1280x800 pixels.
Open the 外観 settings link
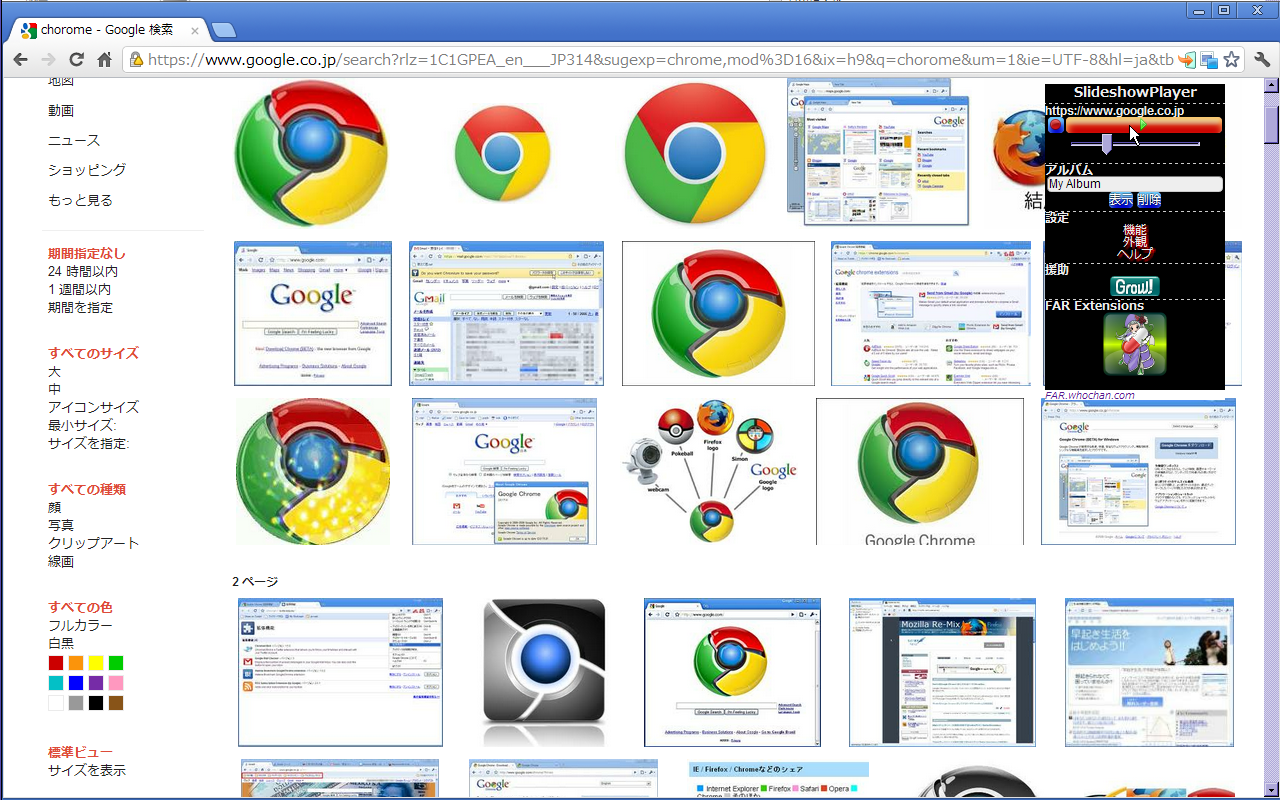click(x=1134, y=242)
